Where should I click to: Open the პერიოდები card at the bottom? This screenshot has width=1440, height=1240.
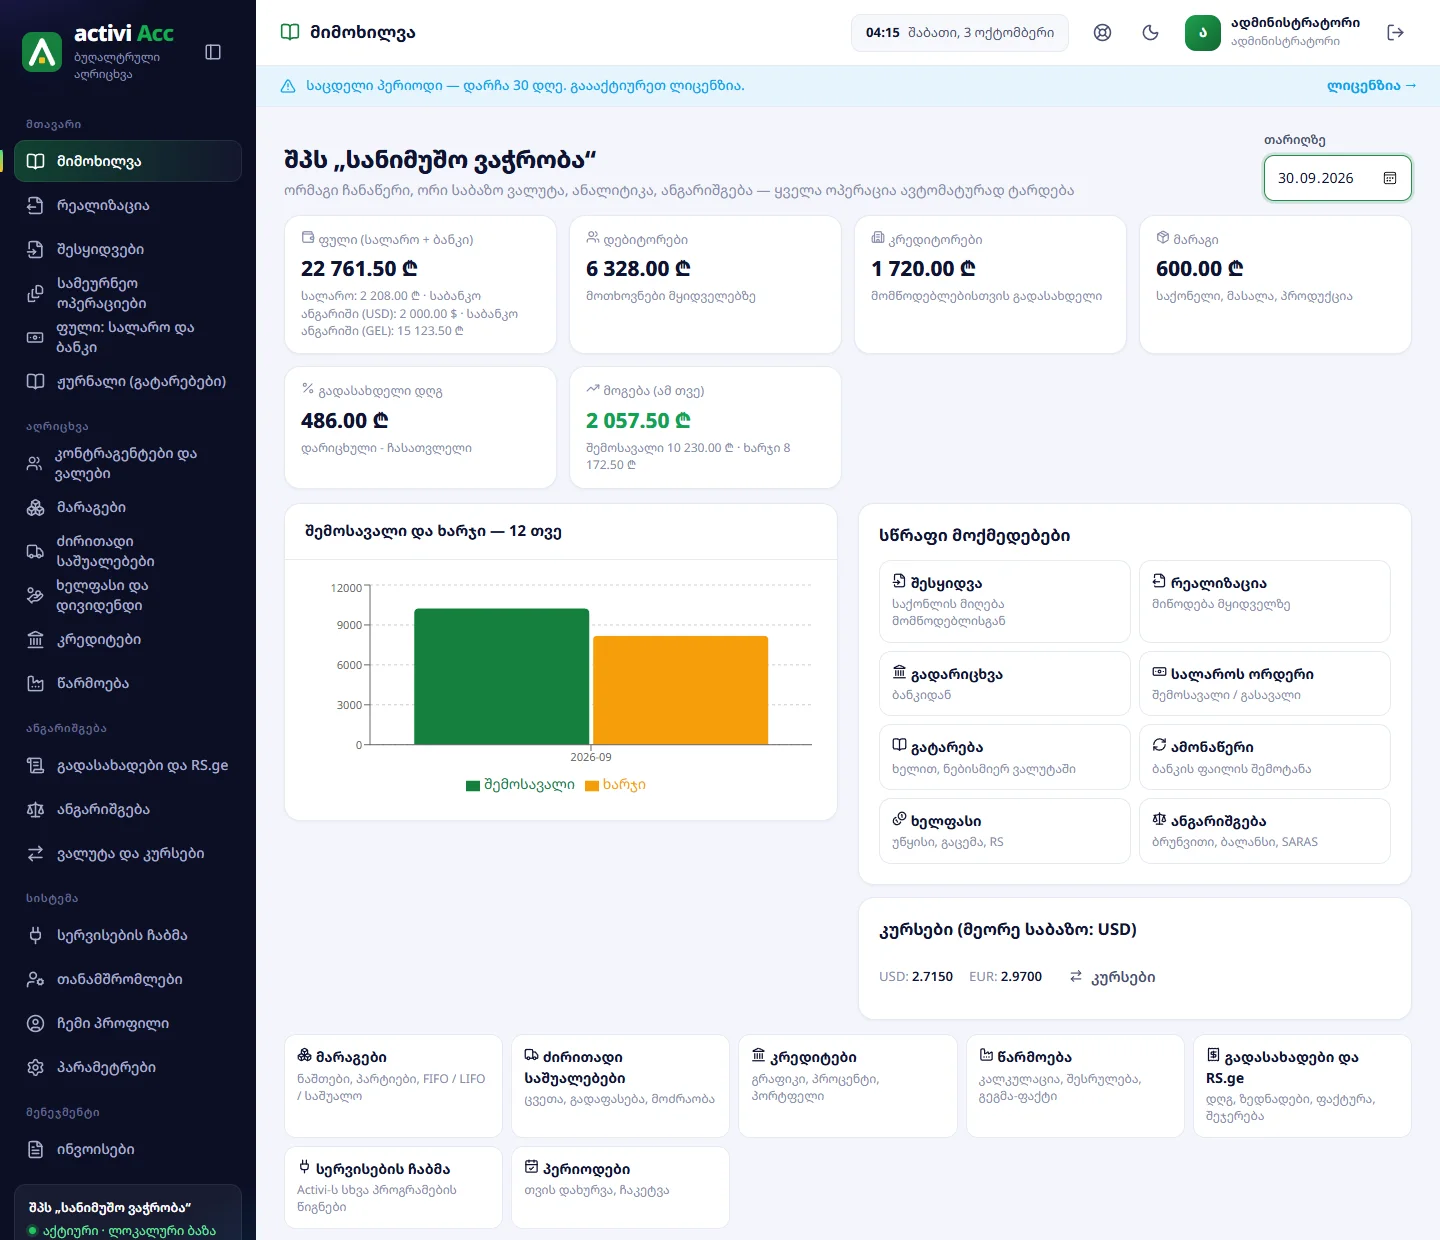620,1187
